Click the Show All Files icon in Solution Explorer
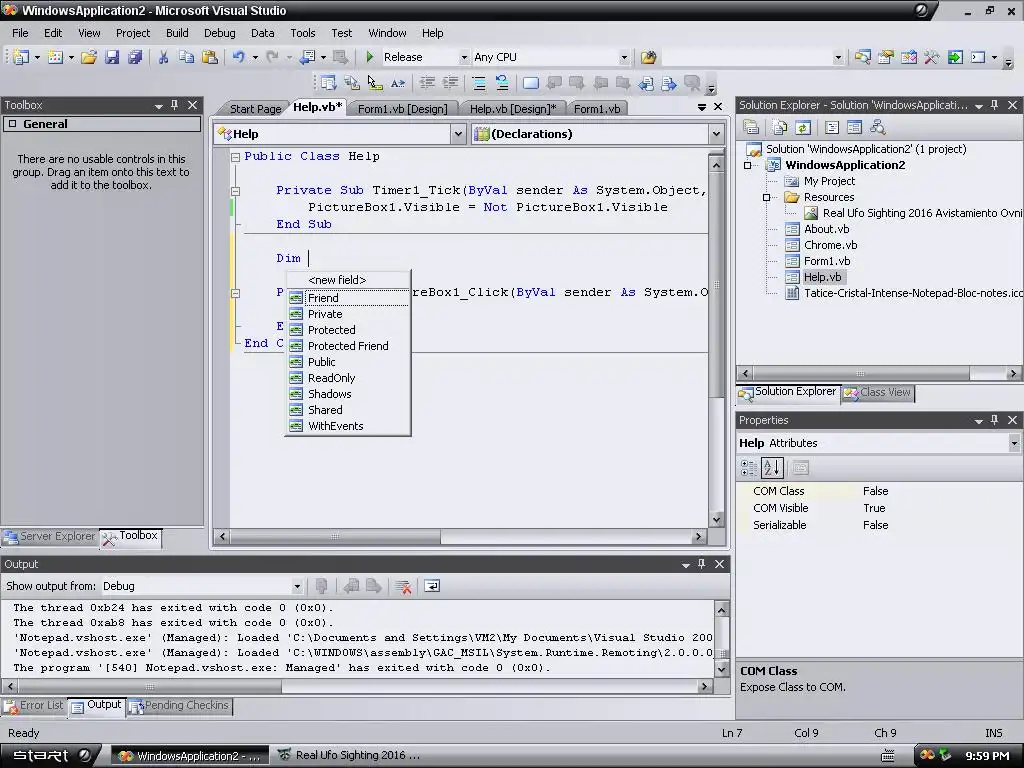This screenshot has height=768, width=1024. 780,127
